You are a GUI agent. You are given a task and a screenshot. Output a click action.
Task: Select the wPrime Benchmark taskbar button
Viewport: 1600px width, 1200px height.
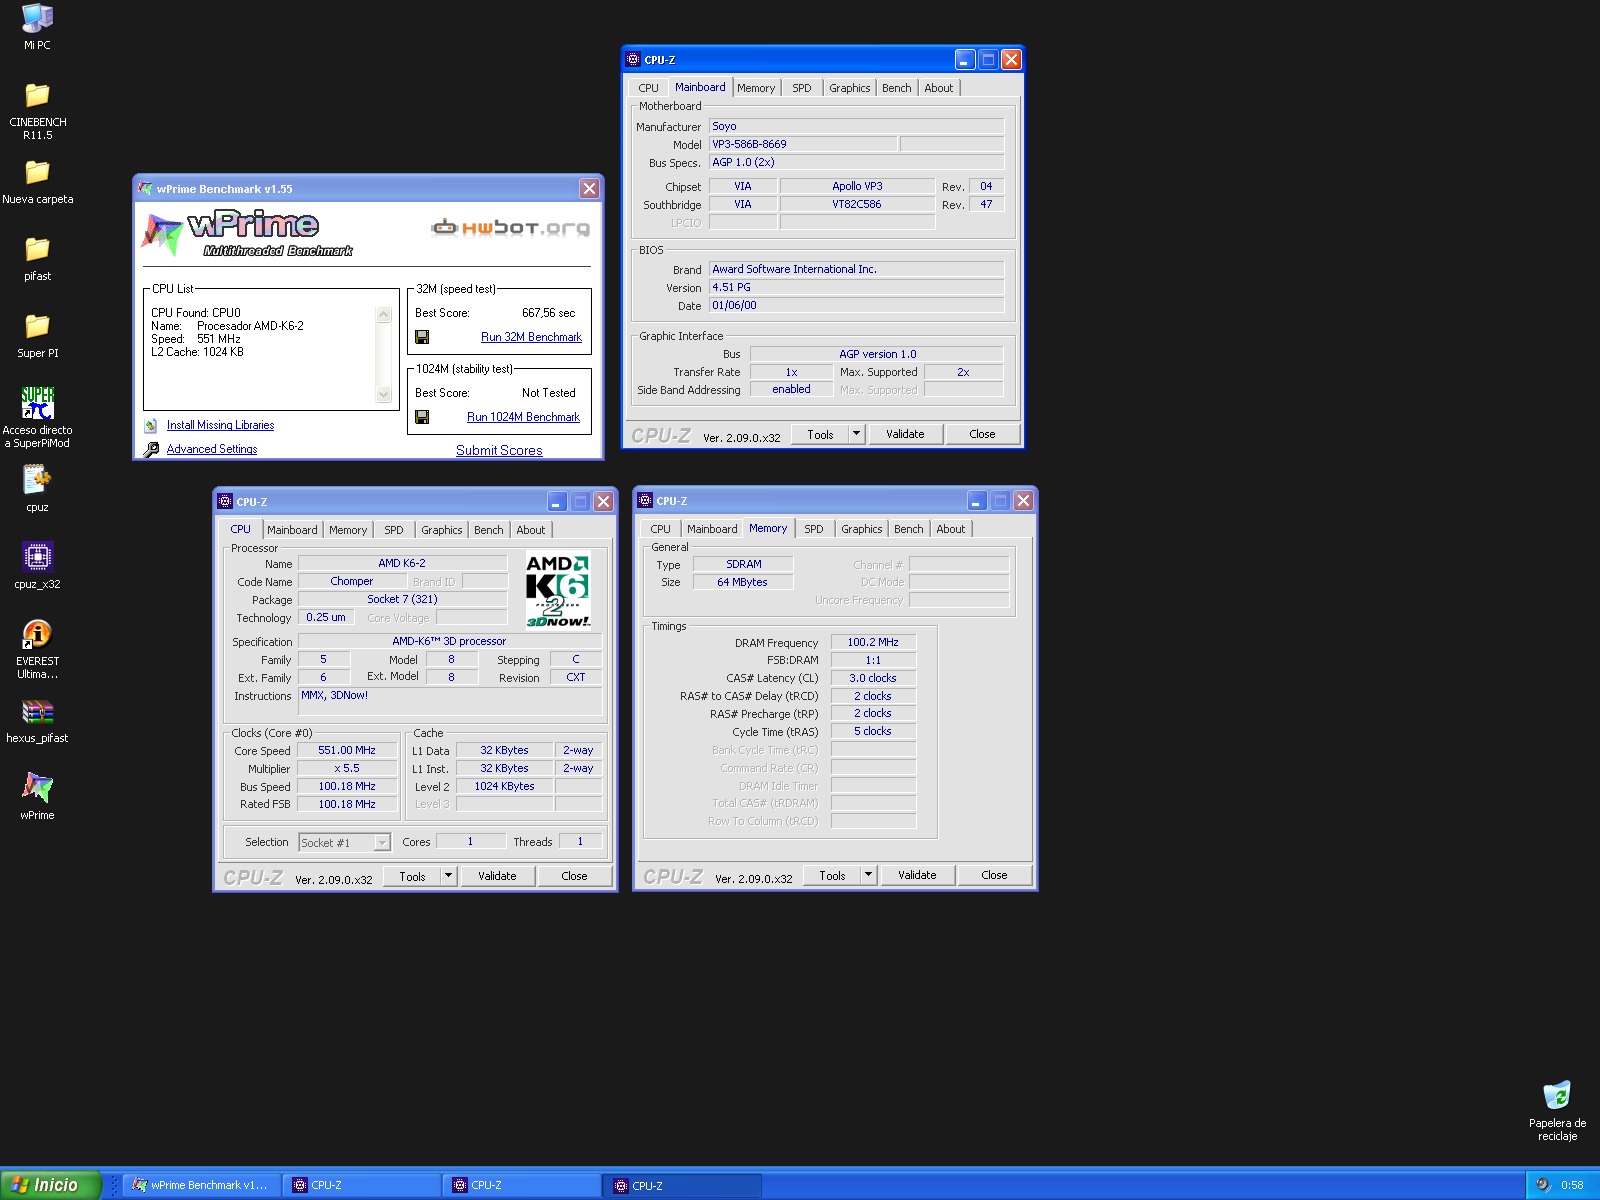(x=201, y=1185)
